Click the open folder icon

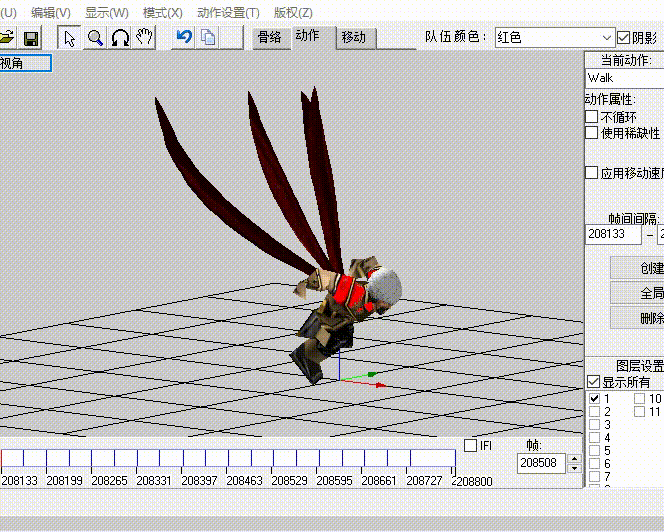[x=7, y=38]
